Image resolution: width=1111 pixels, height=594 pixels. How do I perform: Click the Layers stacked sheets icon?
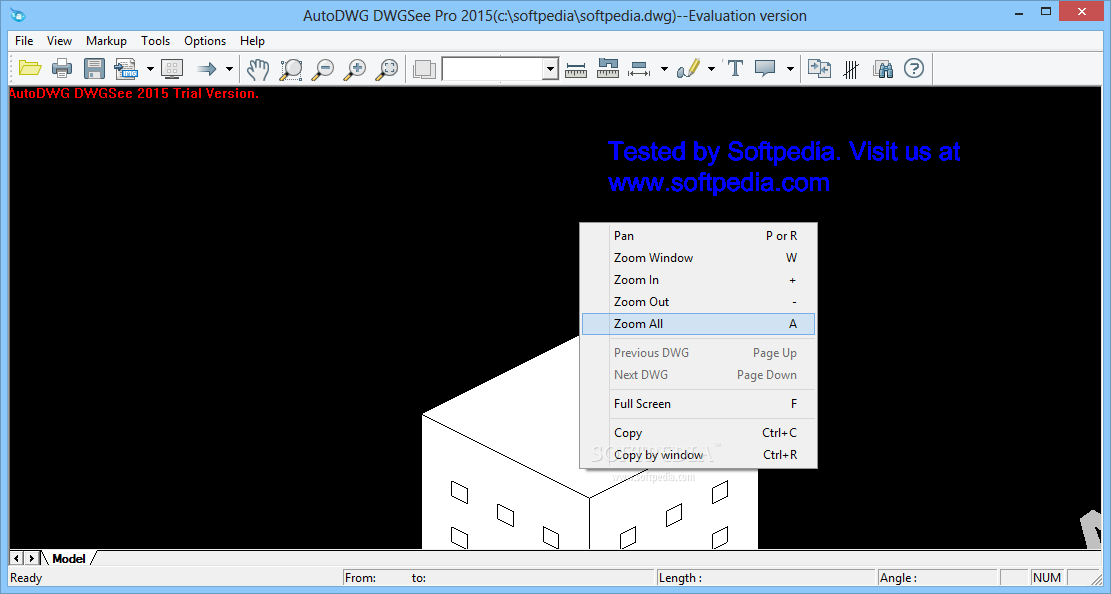click(424, 69)
